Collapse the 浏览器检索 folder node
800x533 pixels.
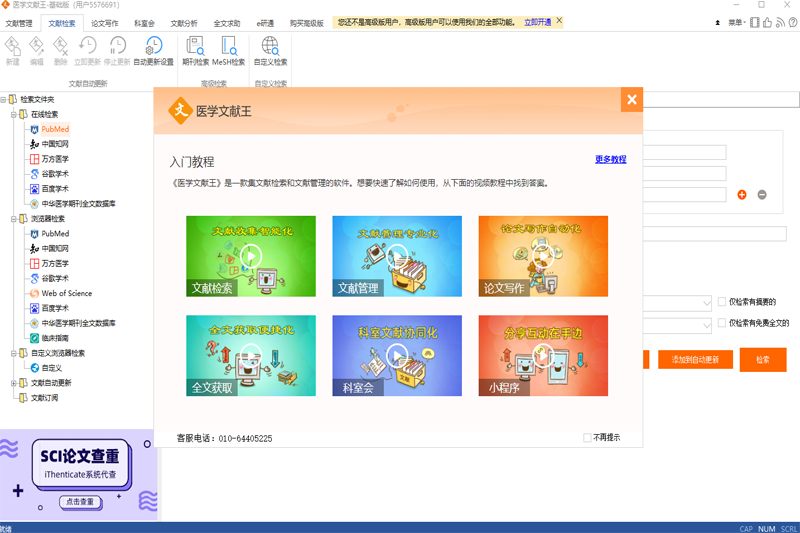click(x=13, y=219)
